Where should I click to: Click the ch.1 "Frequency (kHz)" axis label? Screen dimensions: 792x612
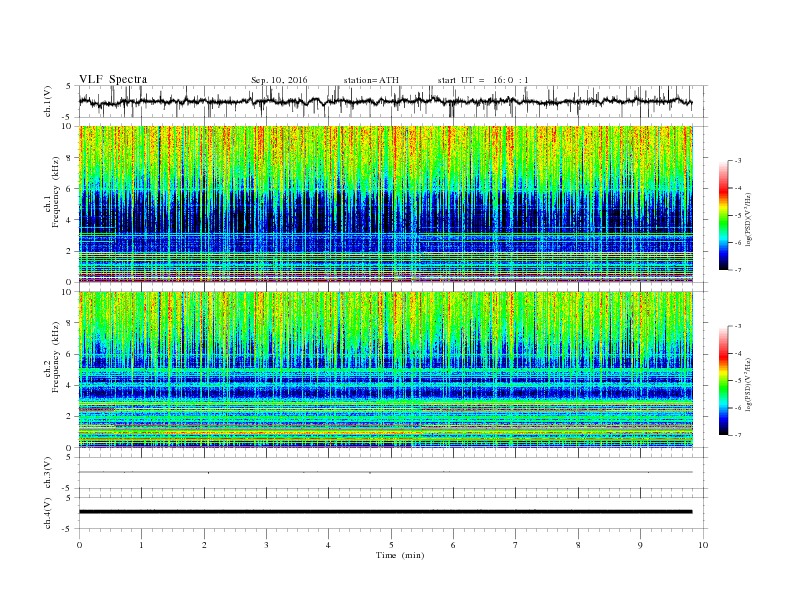click(56, 192)
